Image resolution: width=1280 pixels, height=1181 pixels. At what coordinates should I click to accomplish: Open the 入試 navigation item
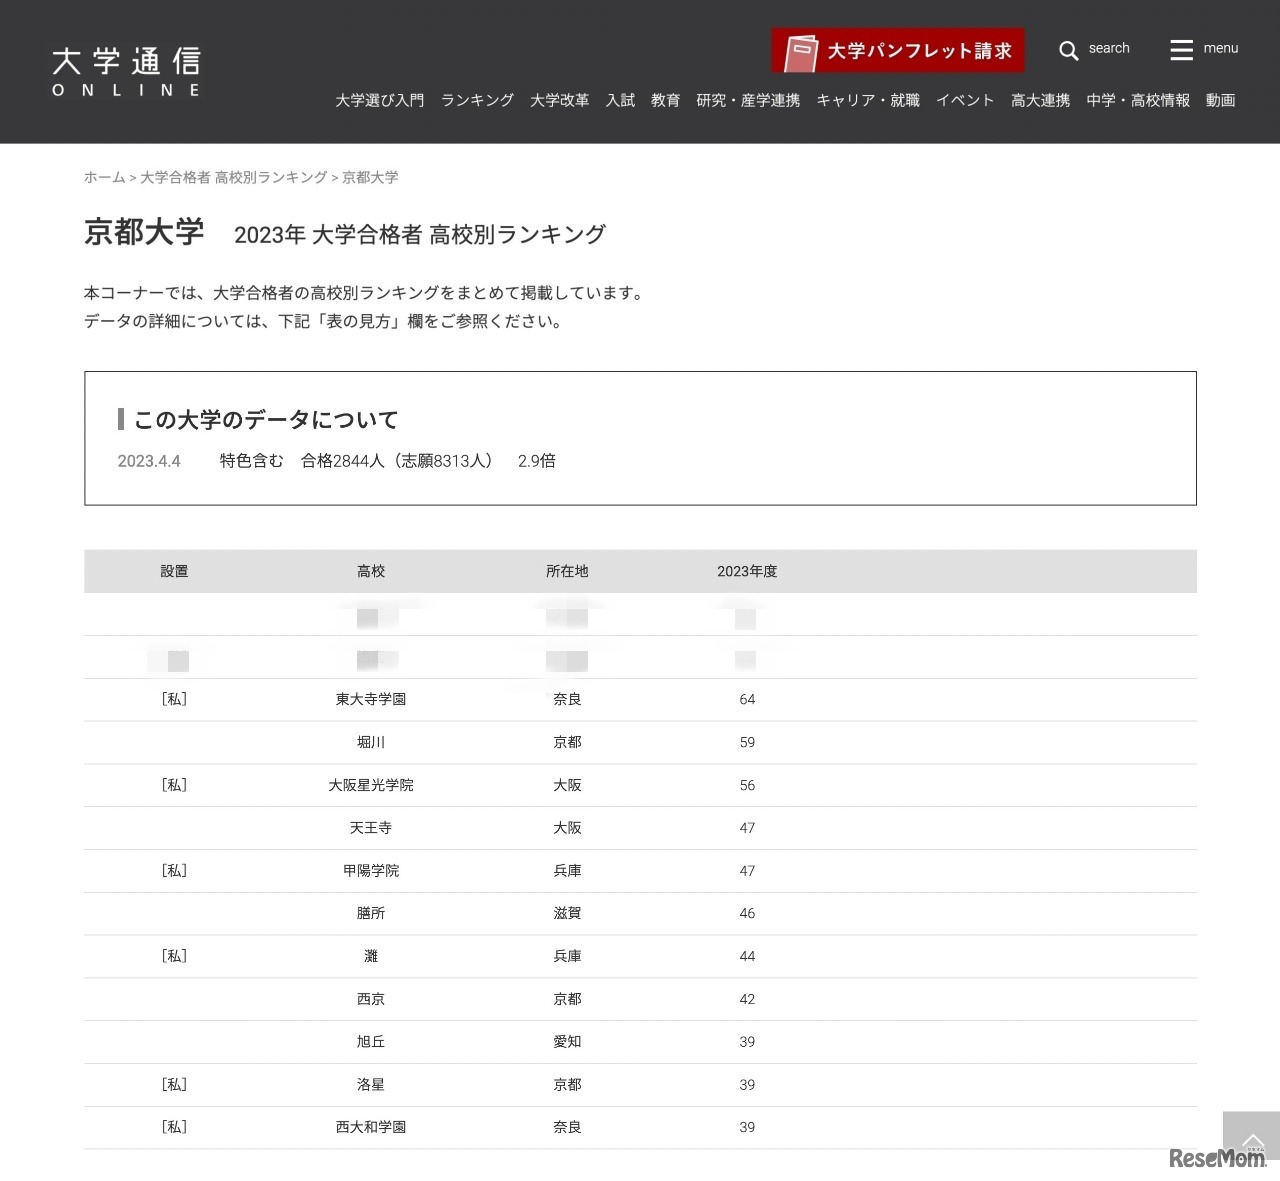620,100
